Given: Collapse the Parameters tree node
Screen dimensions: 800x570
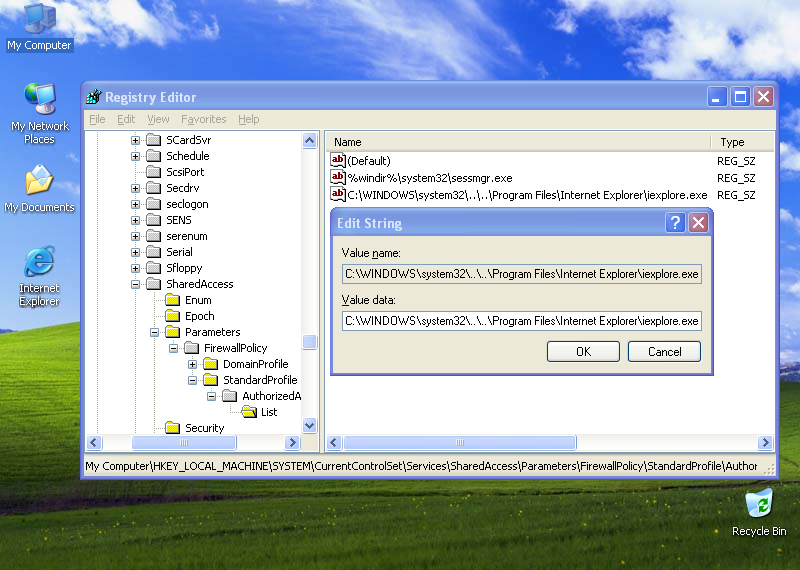Looking at the screenshot, I should (154, 332).
